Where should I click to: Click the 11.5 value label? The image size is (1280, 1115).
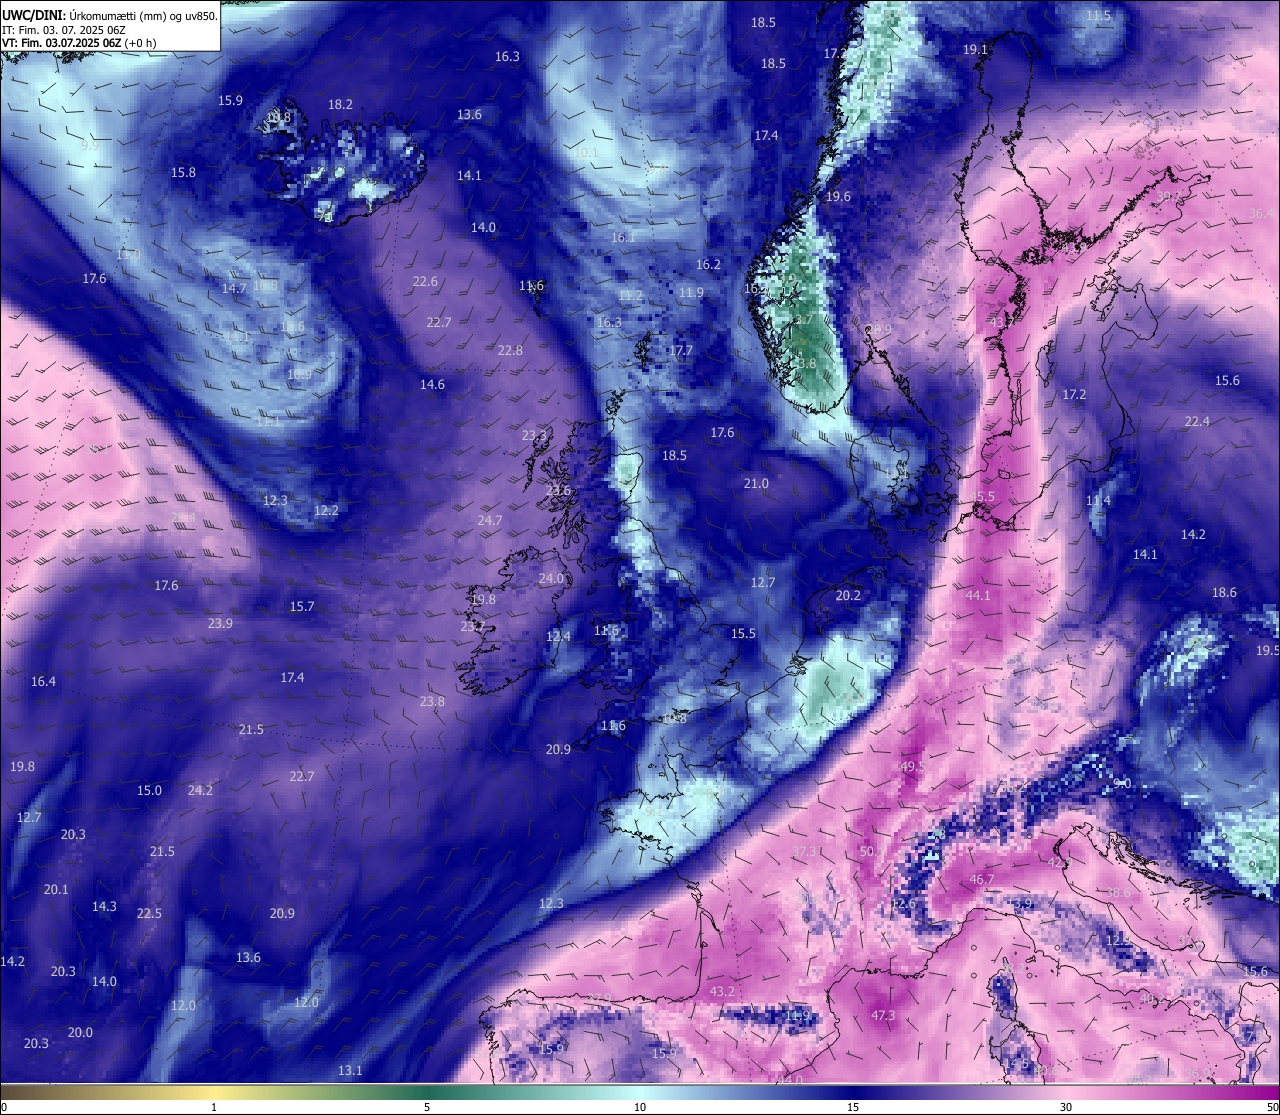(1098, 15)
